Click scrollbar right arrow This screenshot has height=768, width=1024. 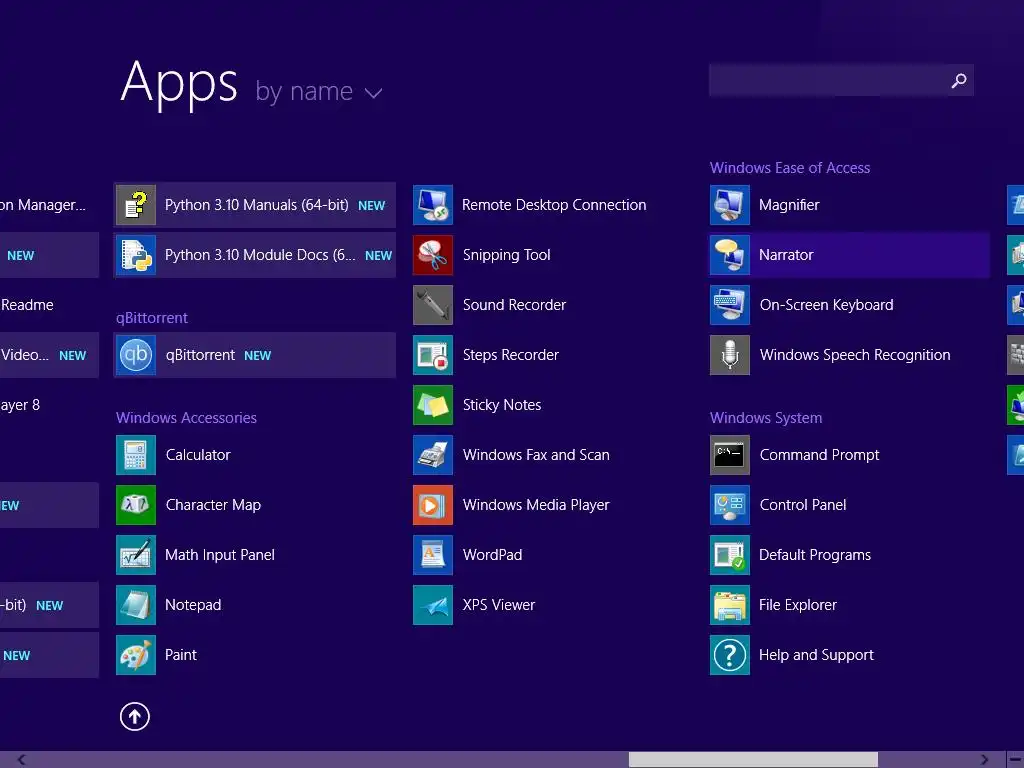(x=984, y=760)
